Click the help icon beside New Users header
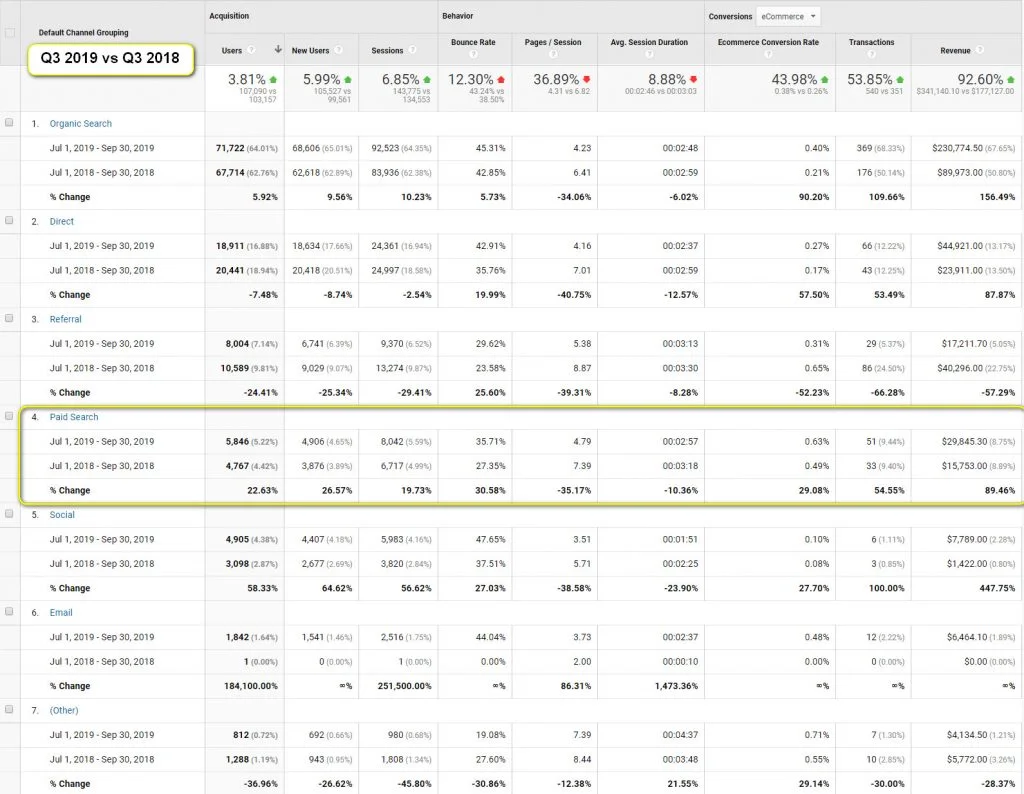Viewport: 1024px width, 794px height. tap(338, 50)
